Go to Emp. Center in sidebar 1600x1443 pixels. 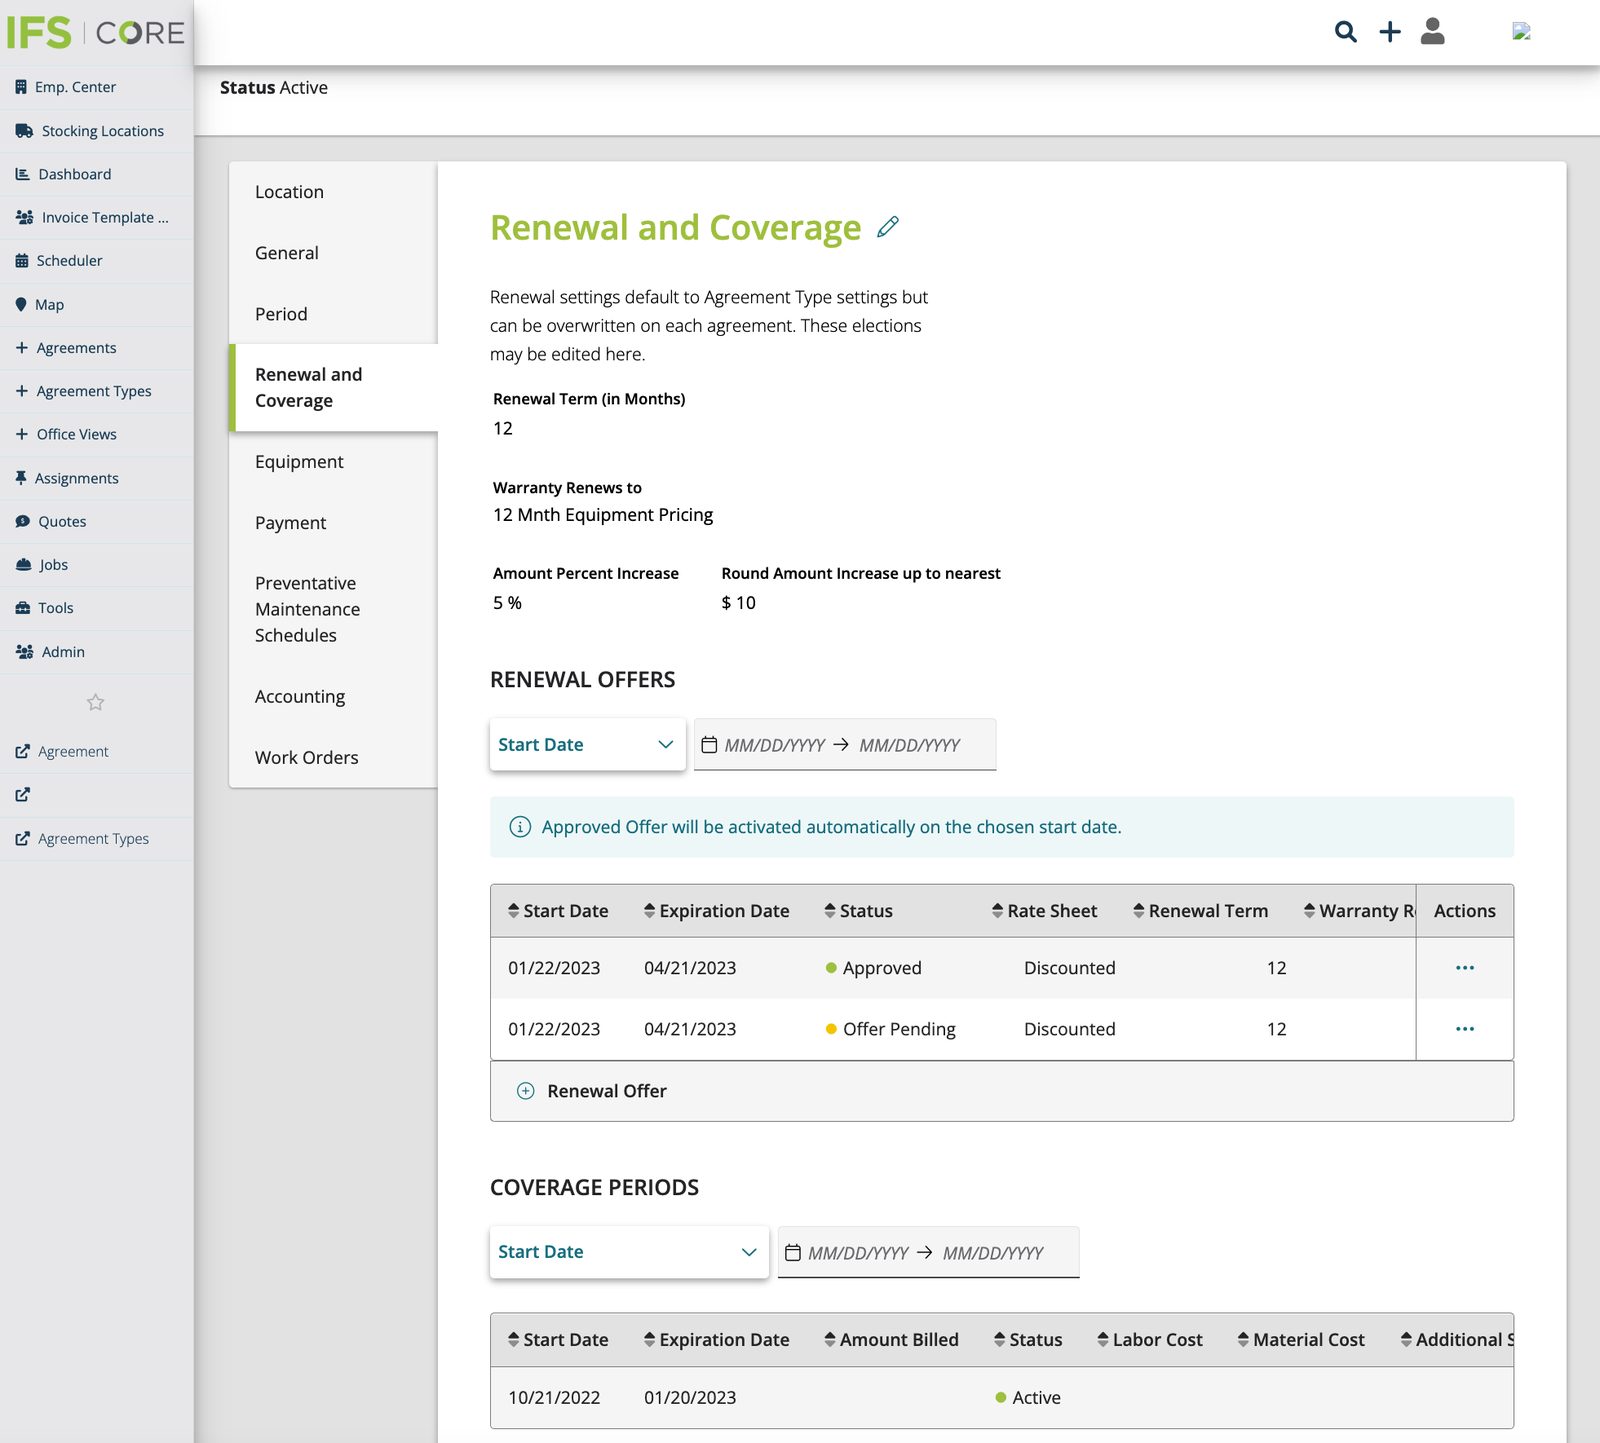point(97,87)
